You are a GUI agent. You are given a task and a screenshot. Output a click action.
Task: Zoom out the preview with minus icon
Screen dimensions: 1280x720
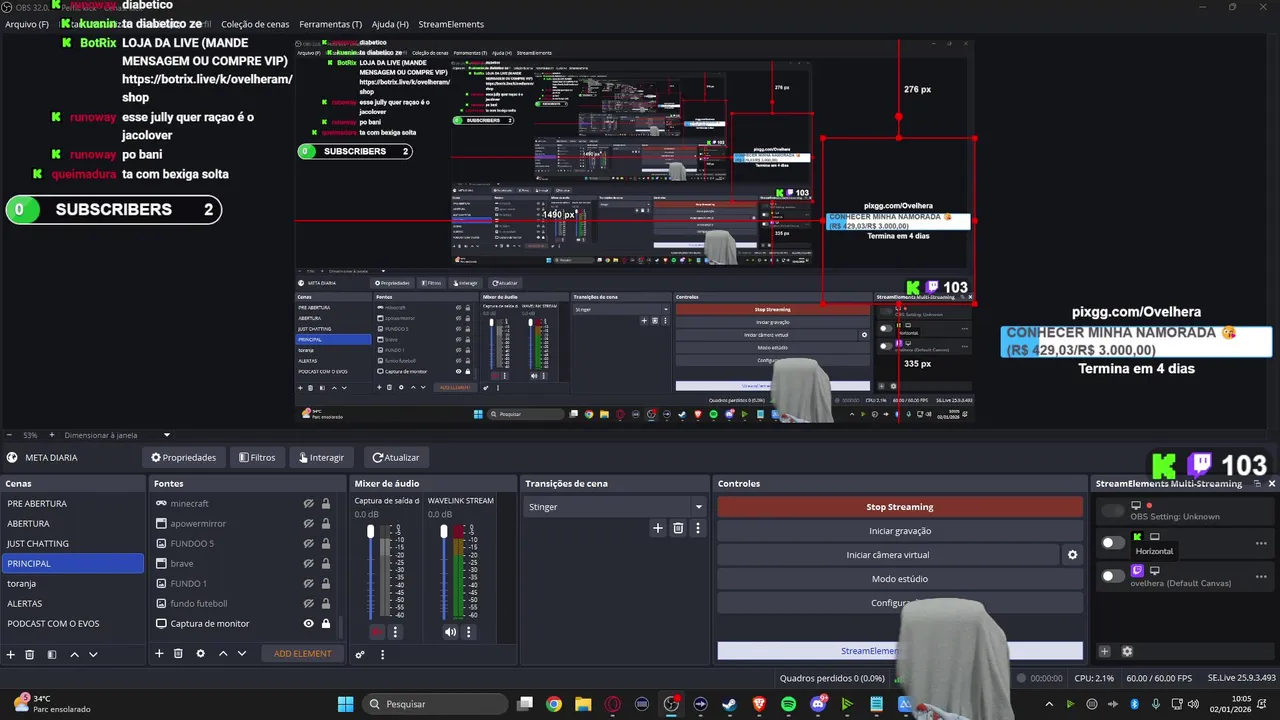click(x=9, y=435)
